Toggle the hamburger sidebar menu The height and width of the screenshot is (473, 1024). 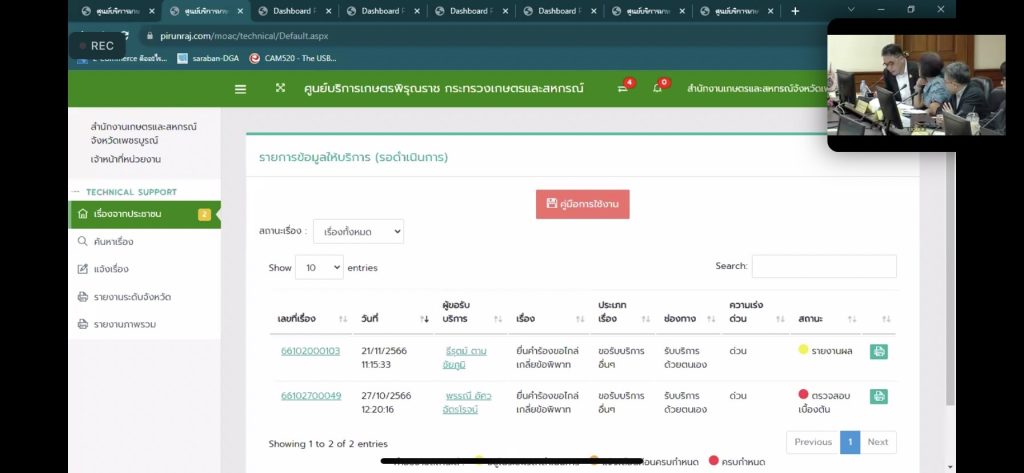[x=240, y=88]
